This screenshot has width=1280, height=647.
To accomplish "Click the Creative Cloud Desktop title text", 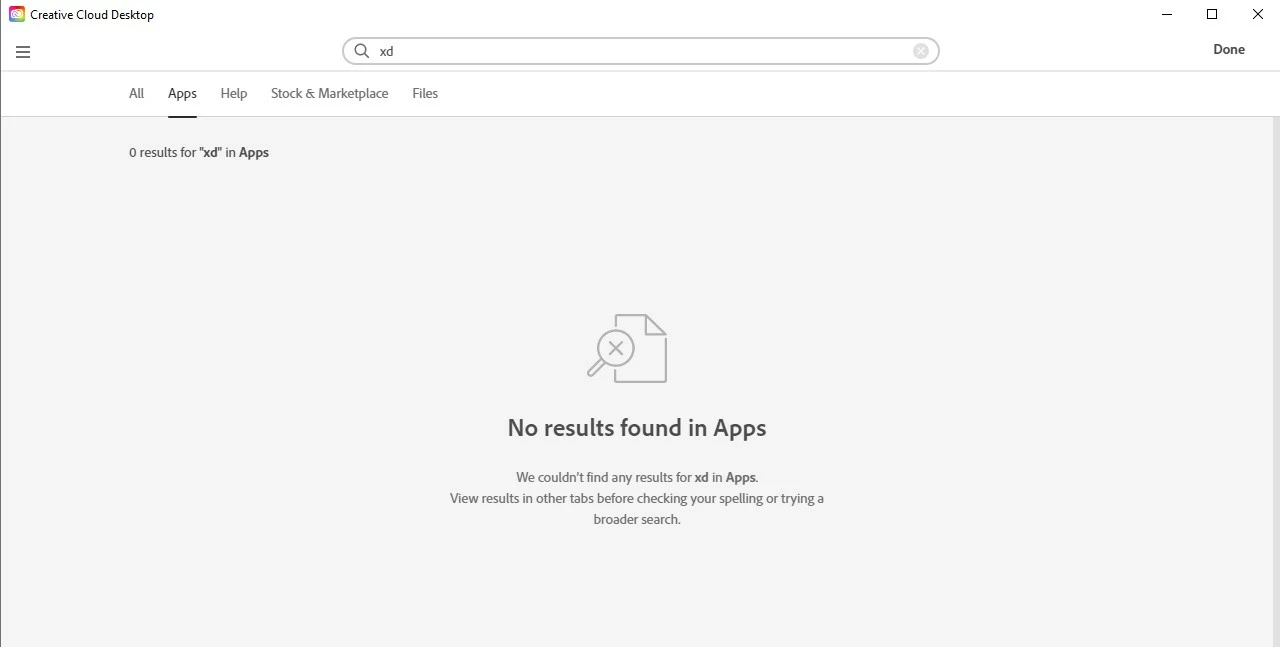I will pyautogui.click(x=92, y=15).
